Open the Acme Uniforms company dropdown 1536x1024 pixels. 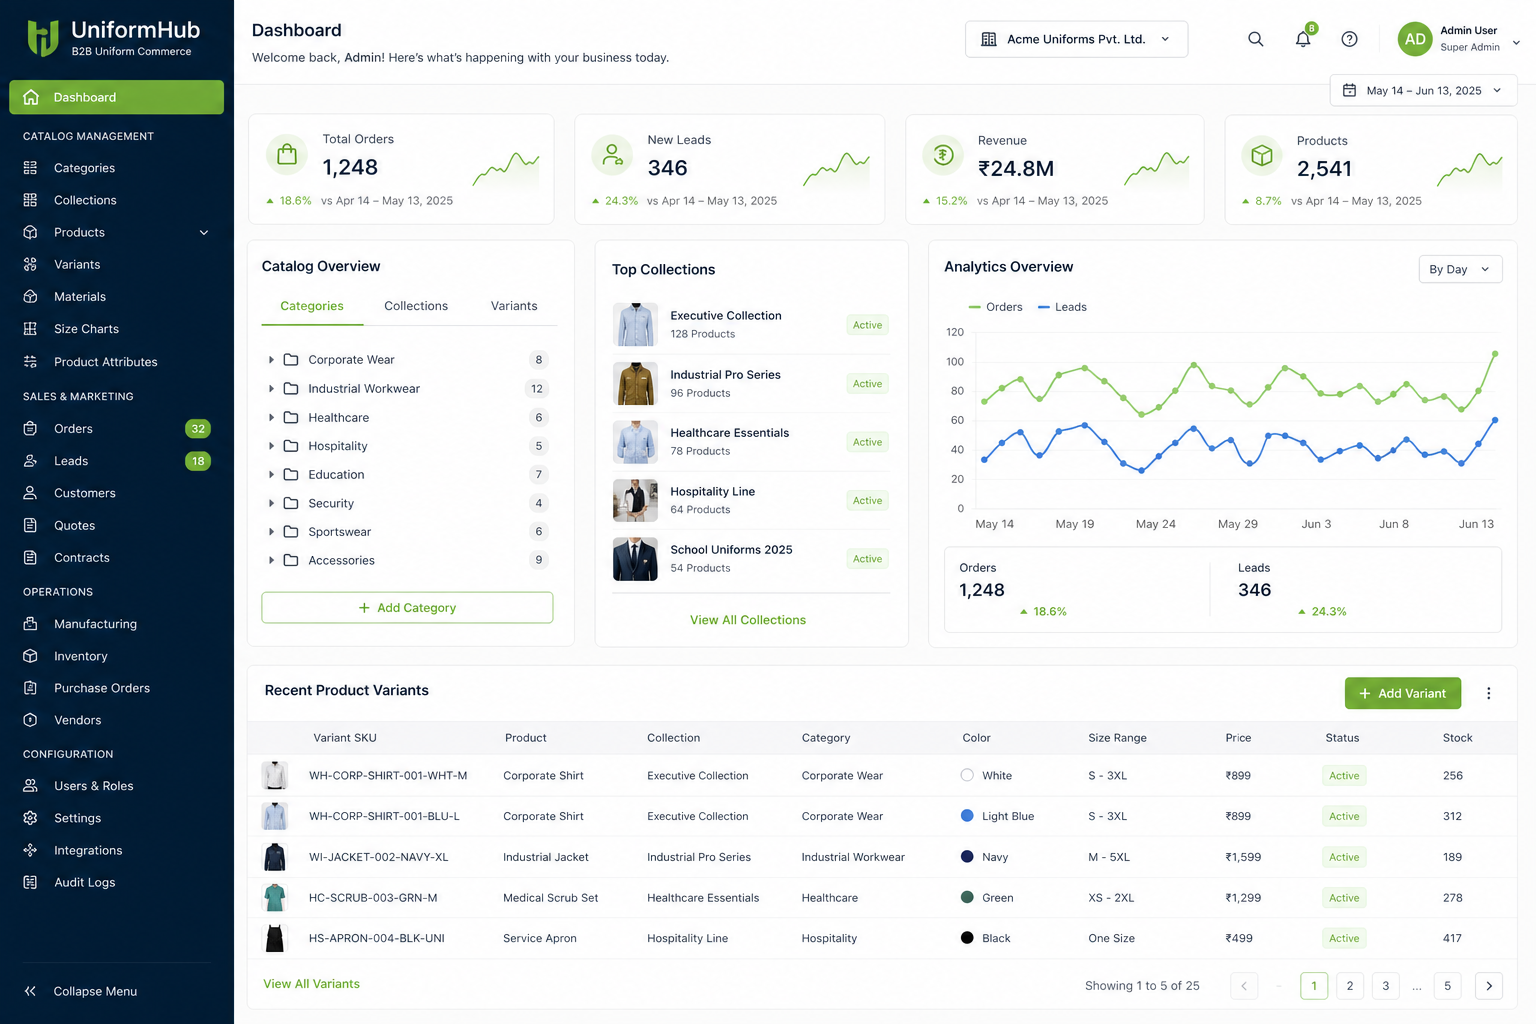(1076, 39)
